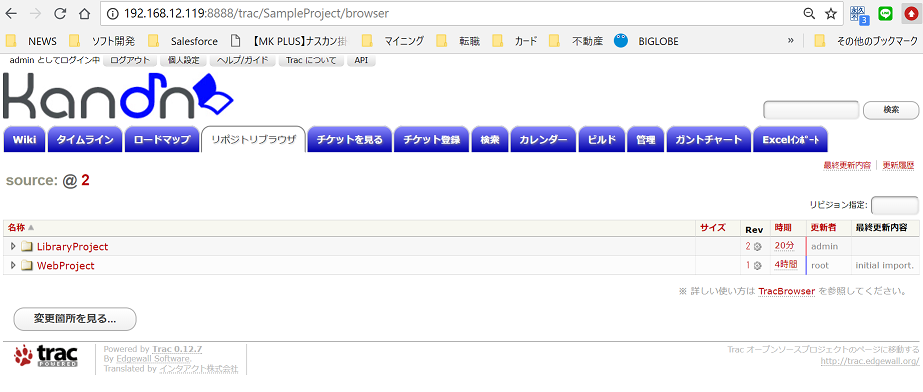923x392 pixels.
Task: Open the タイムライン tab
Action: point(85,139)
